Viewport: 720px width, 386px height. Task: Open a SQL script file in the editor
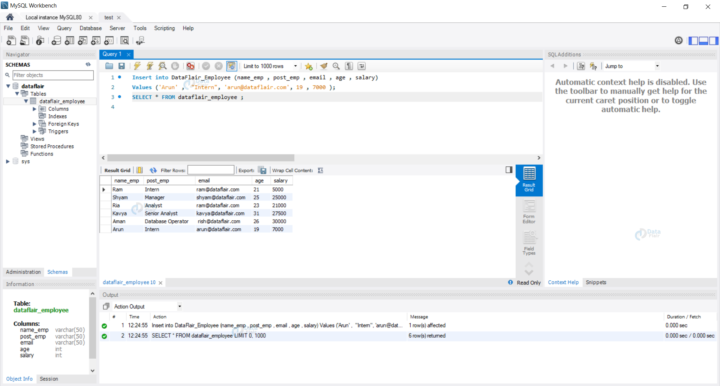click(109, 66)
